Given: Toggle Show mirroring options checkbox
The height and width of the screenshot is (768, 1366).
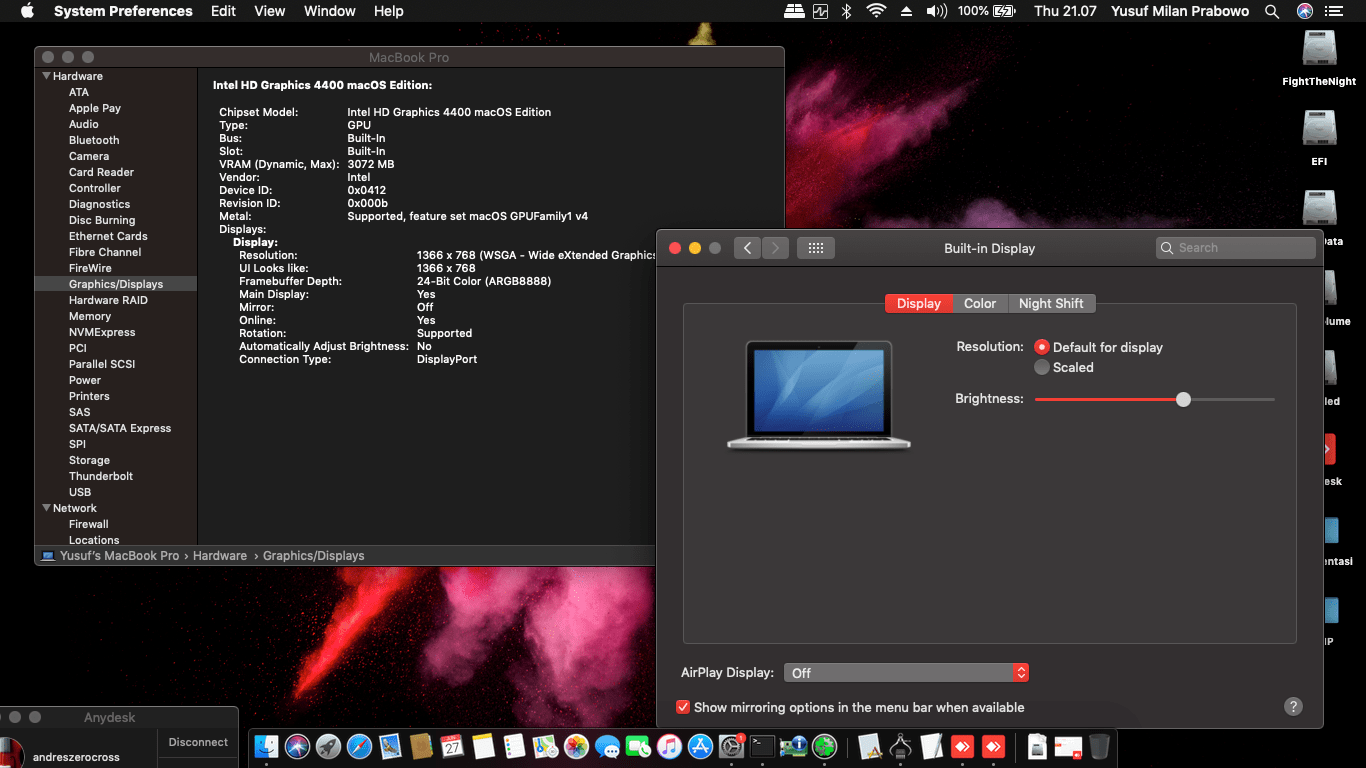Looking at the screenshot, I should [683, 707].
